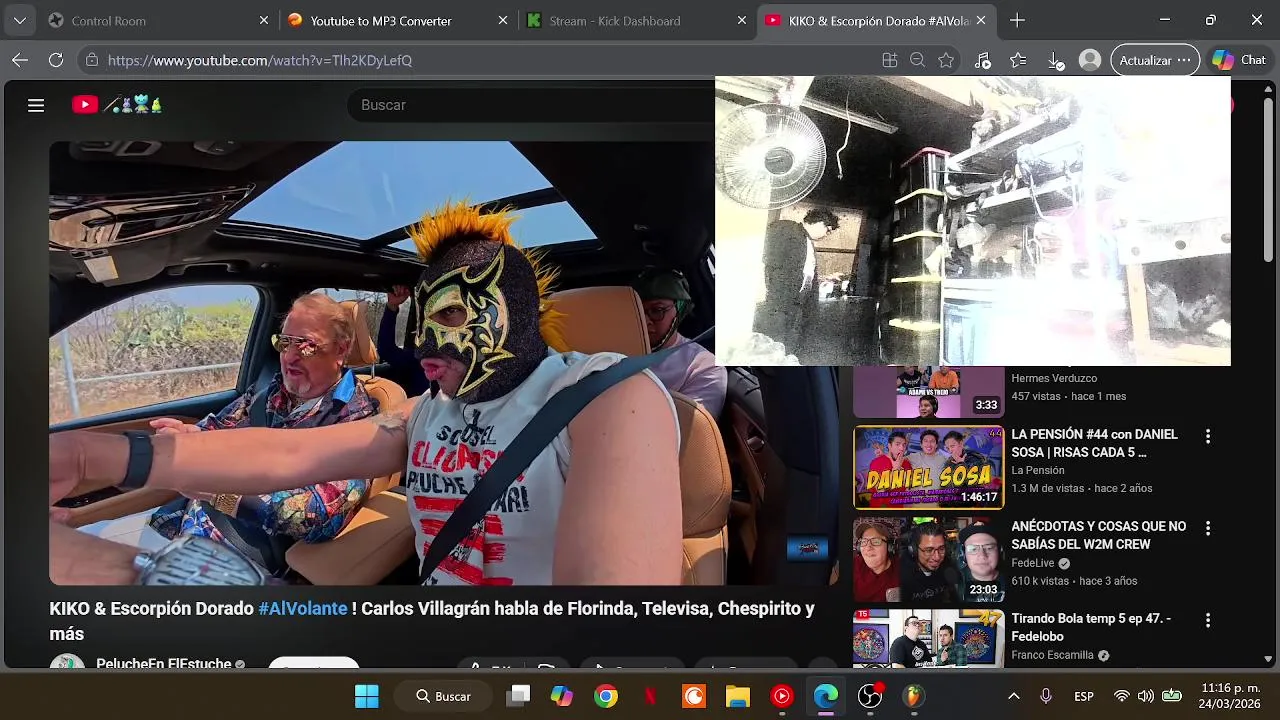Open Netflix from the taskbar
The height and width of the screenshot is (720, 1280).
(650, 696)
